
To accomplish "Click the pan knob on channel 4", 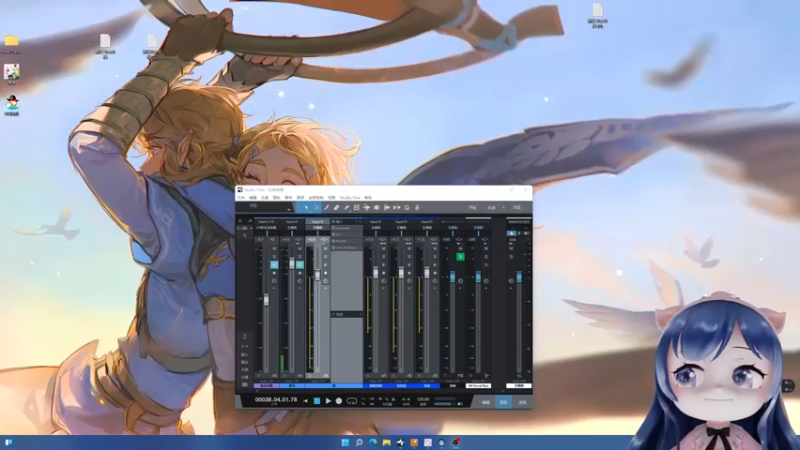I will [384, 281].
